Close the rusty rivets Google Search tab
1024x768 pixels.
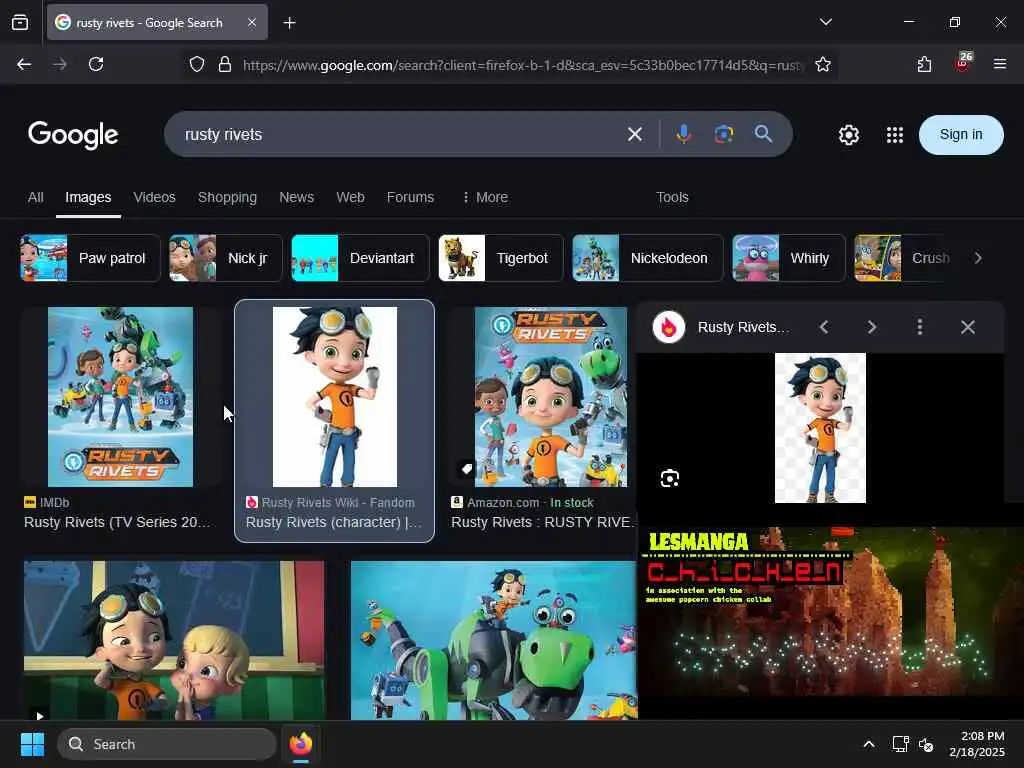(252, 22)
